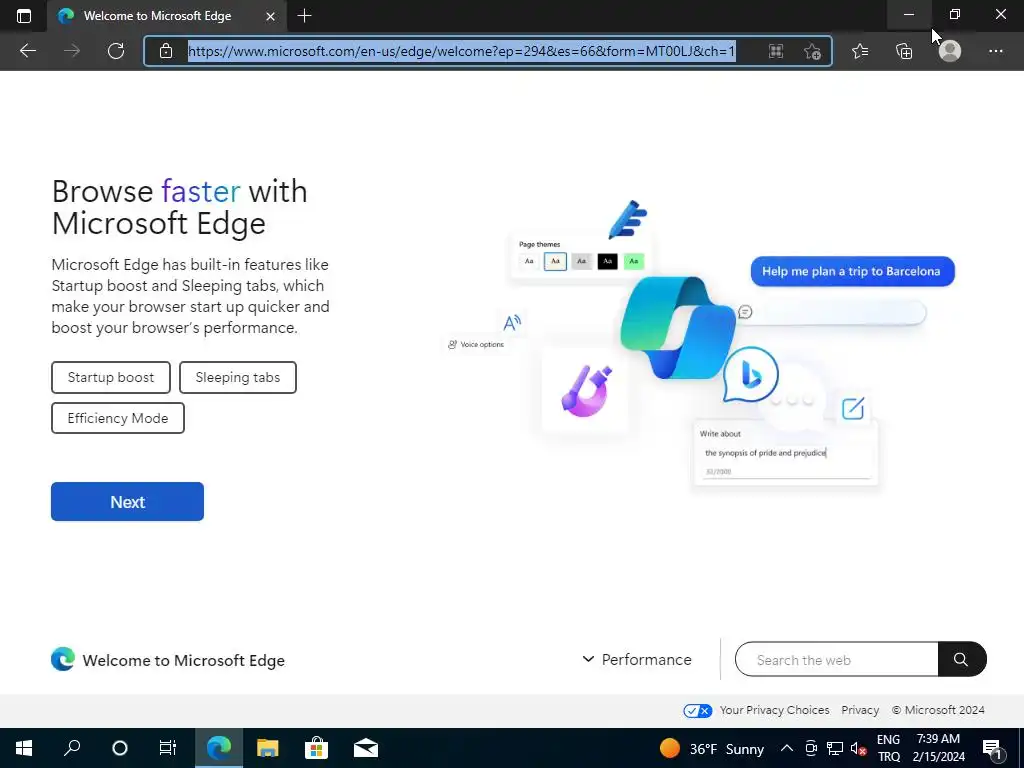Open Task View in taskbar
The height and width of the screenshot is (768, 1024).
168,748
